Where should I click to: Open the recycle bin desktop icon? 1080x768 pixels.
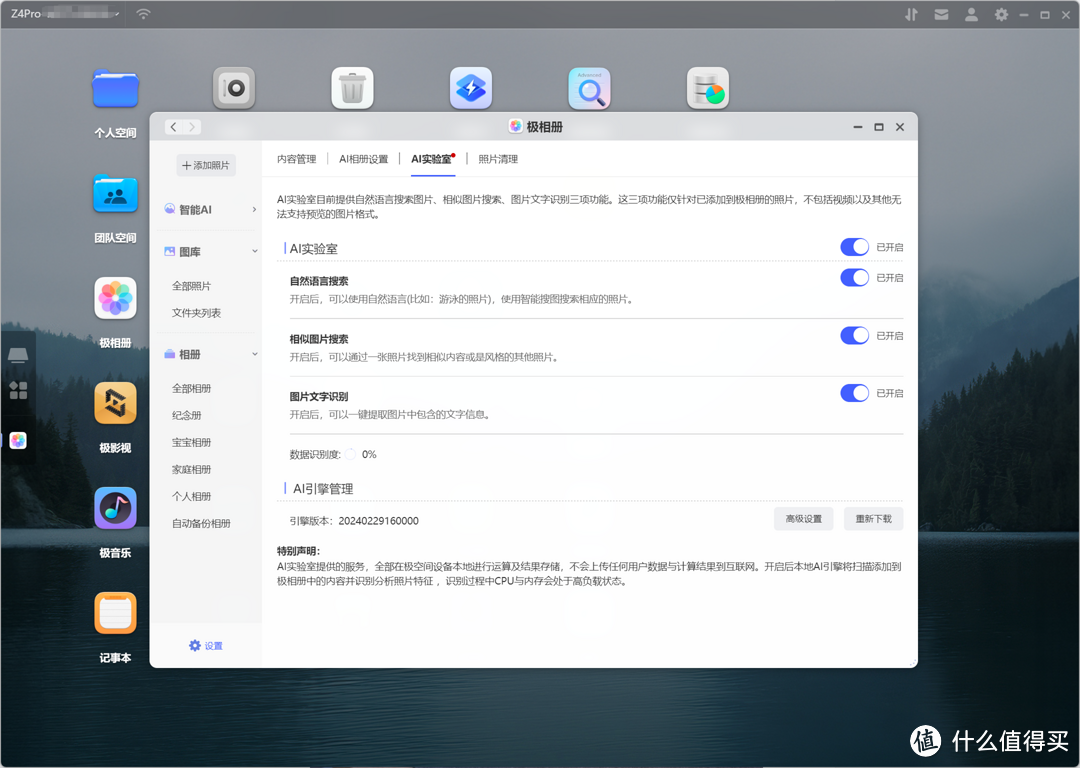pos(352,89)
